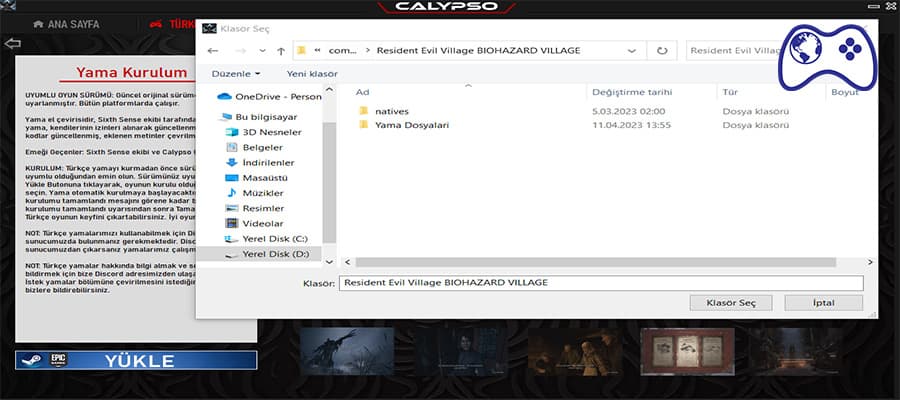This screenshot has height=400, width=900.
Task: Click the YÜKLE install button
Action: point(136,360)
